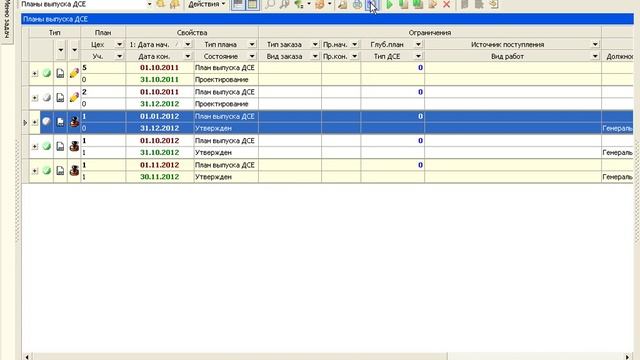The width and height of the screenshot is (640, 360).
Task: Click the first magnifier search icon in toolbar
Action: click(270, 4)
